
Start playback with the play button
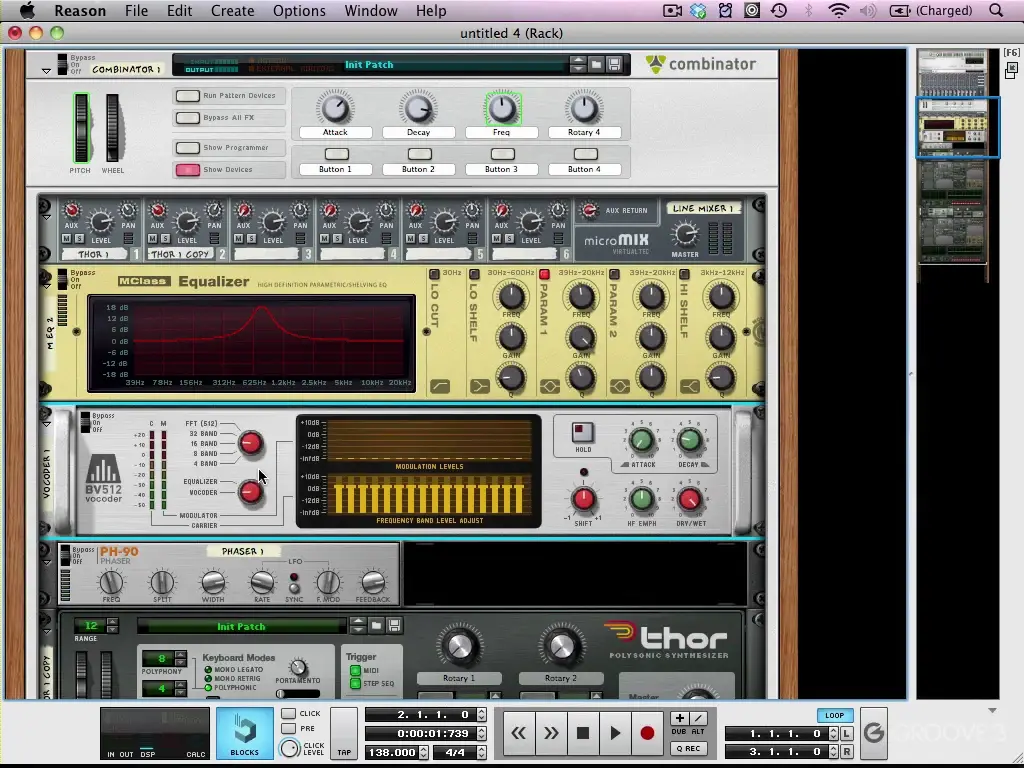click(615, 733)
